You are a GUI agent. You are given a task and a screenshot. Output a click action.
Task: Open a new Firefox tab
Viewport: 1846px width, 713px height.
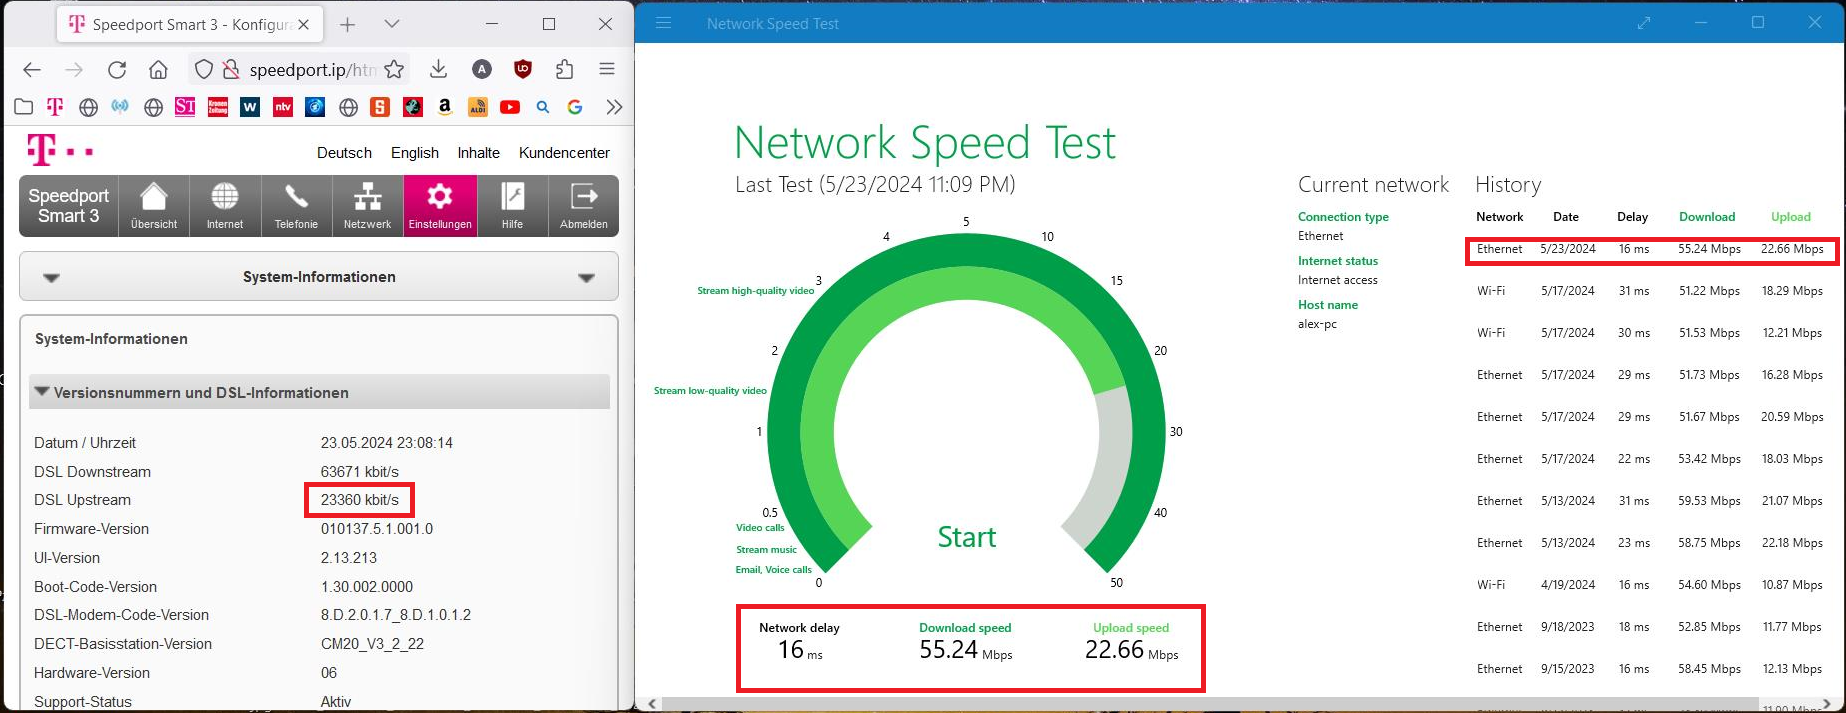click(347, 24)
